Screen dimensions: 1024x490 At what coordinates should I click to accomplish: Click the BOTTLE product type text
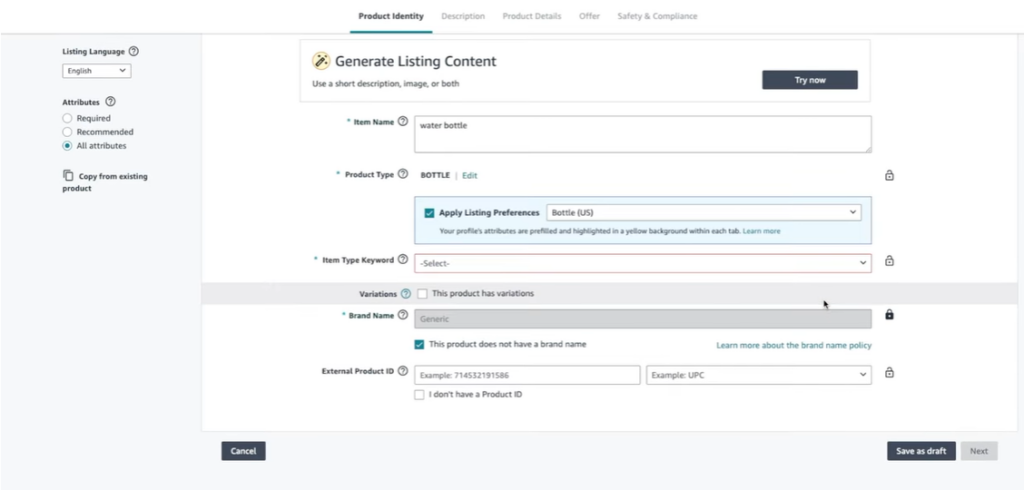coord(435,176)
